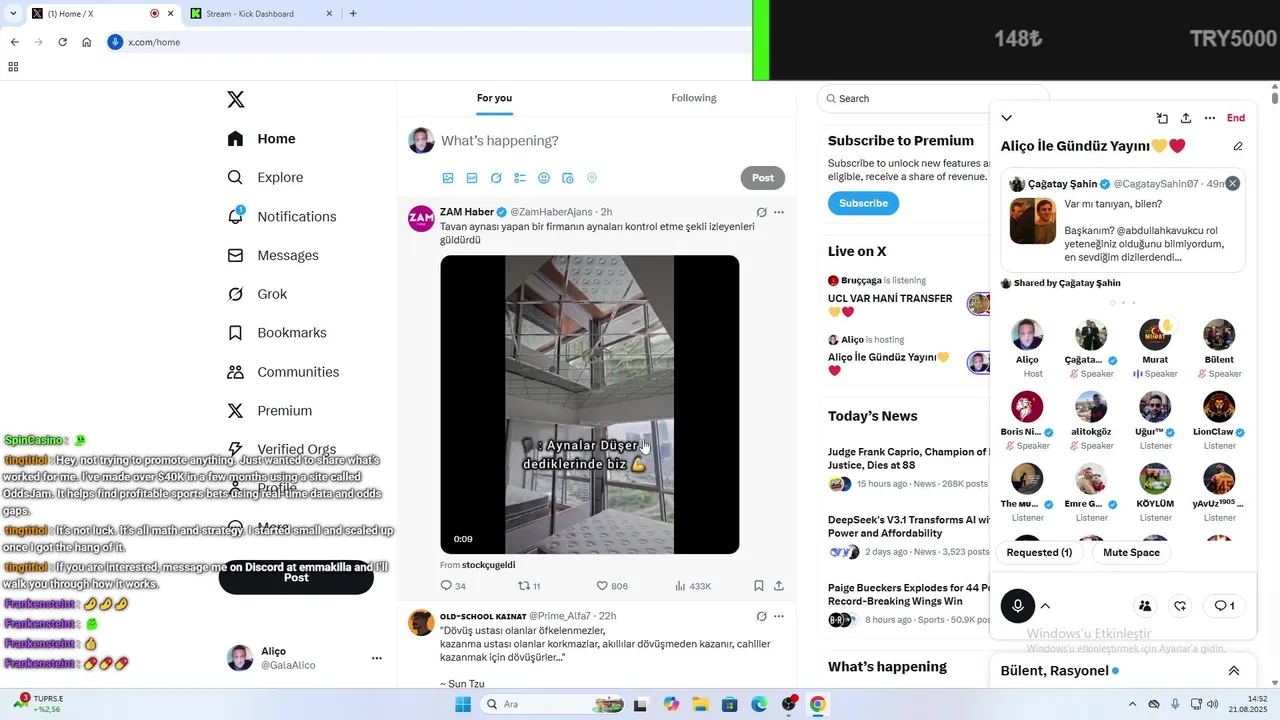Viewport: 1280px width, 720px height.
Task: Open Microsoft Store from the taskbar
Action: point(730,704)
